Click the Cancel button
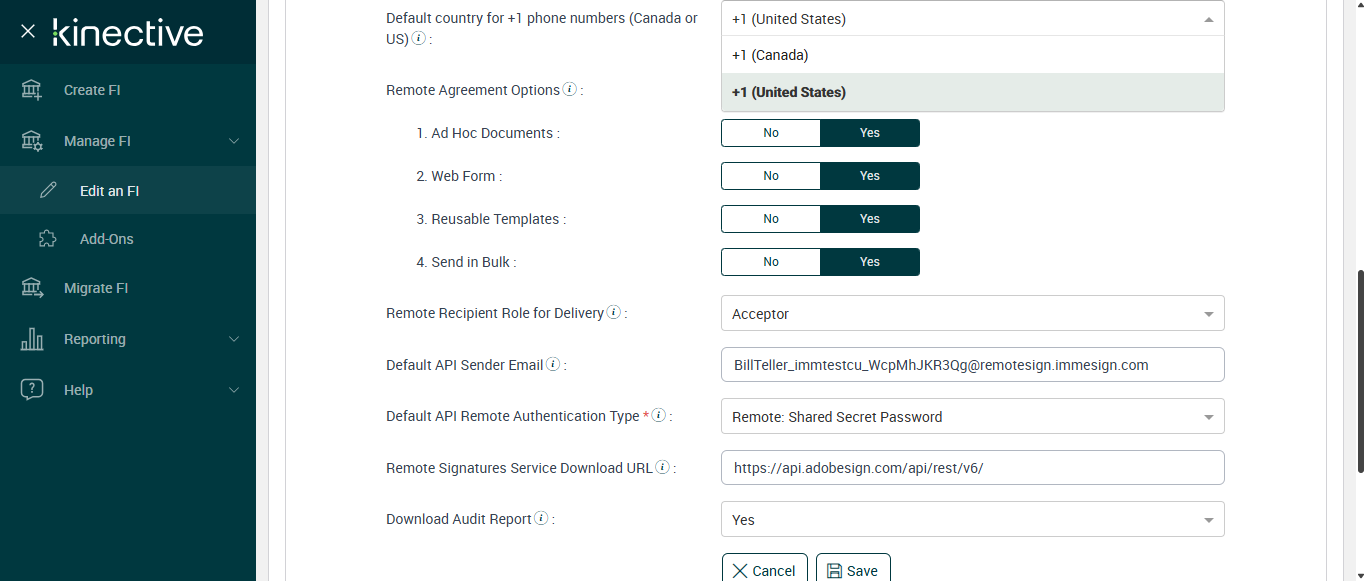 tap(765, 570)
